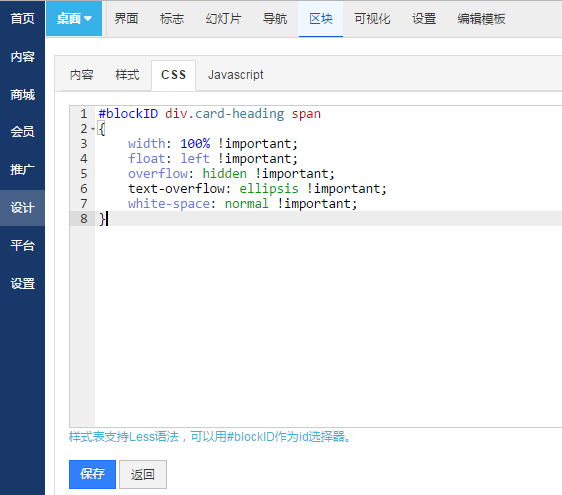Open the 桌面 dropdown menu
The height and width of the screenshot is (495, 562).
point(74,19)
